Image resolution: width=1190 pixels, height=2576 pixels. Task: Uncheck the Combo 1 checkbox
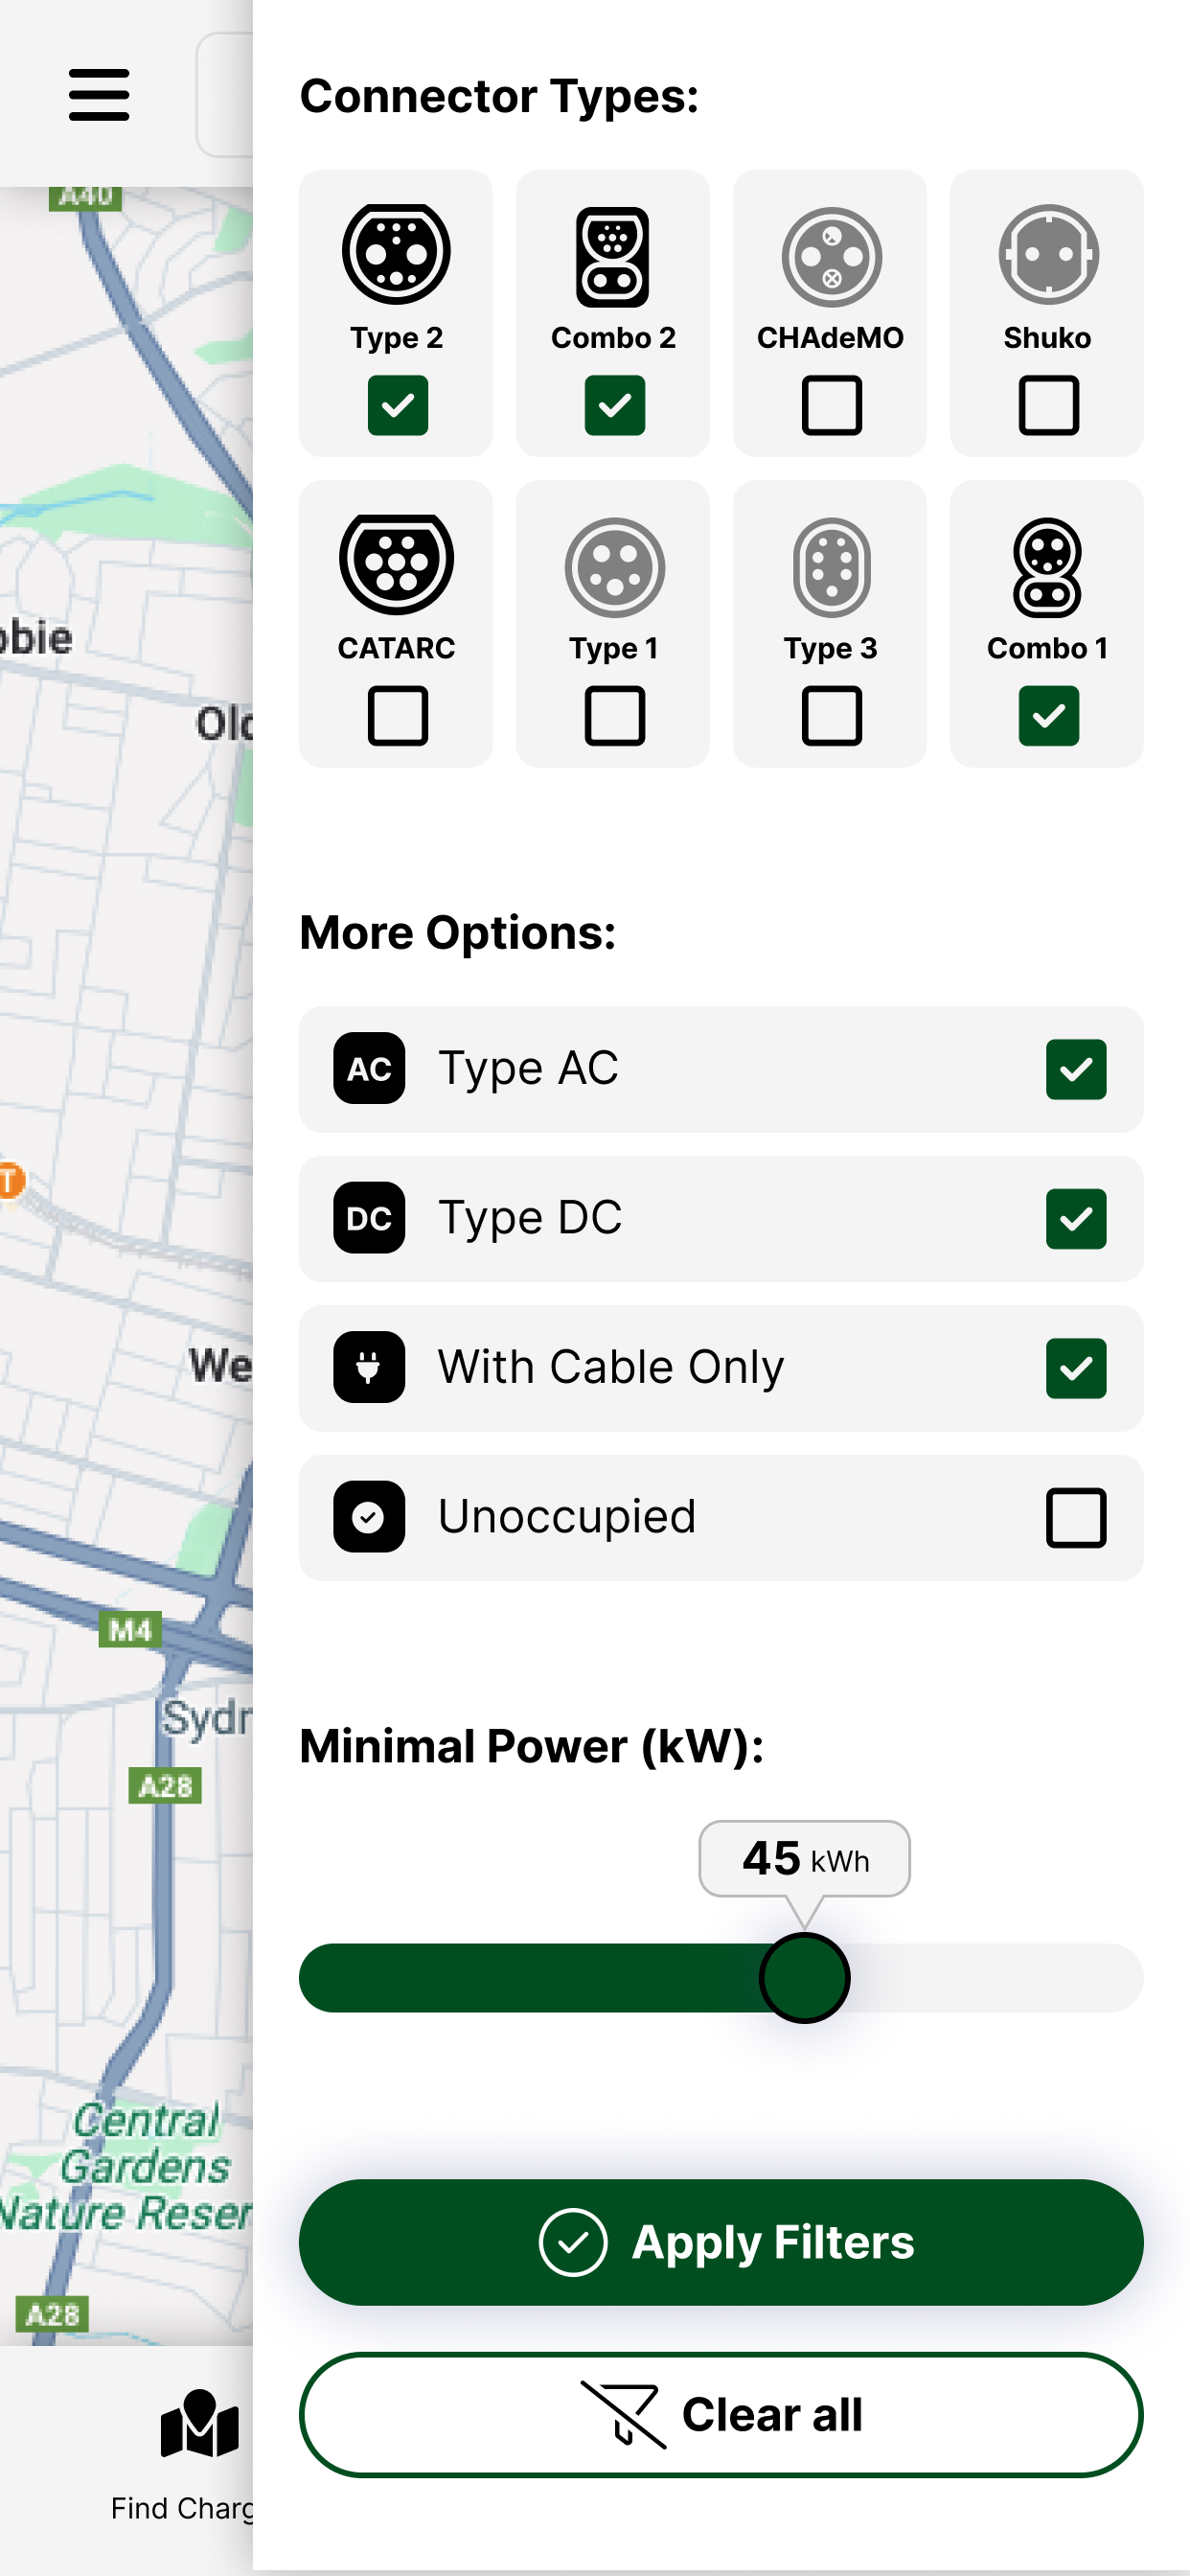click(1049, 716)
